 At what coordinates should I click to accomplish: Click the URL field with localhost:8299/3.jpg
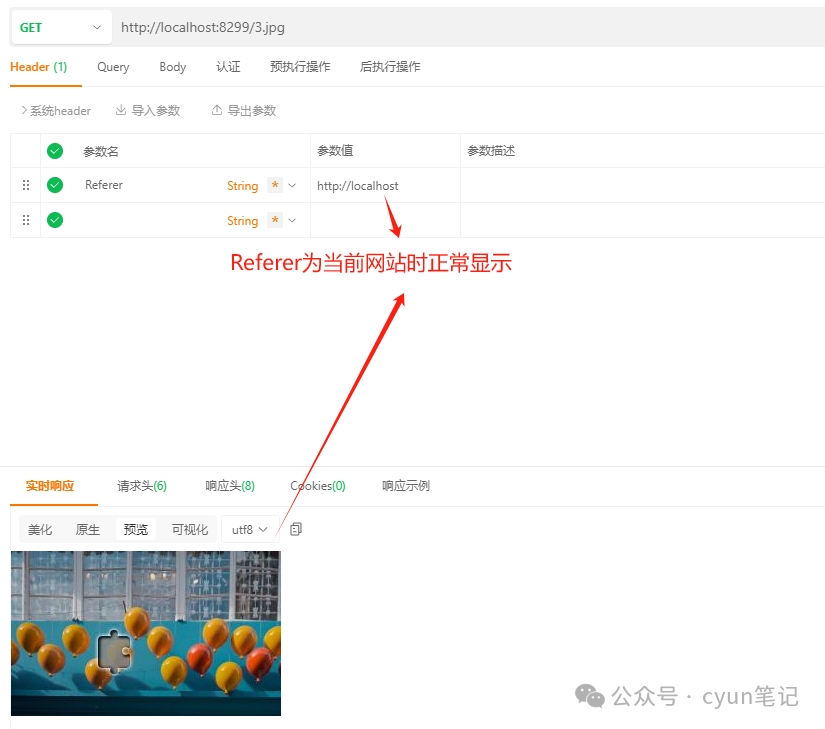(400, 27)
